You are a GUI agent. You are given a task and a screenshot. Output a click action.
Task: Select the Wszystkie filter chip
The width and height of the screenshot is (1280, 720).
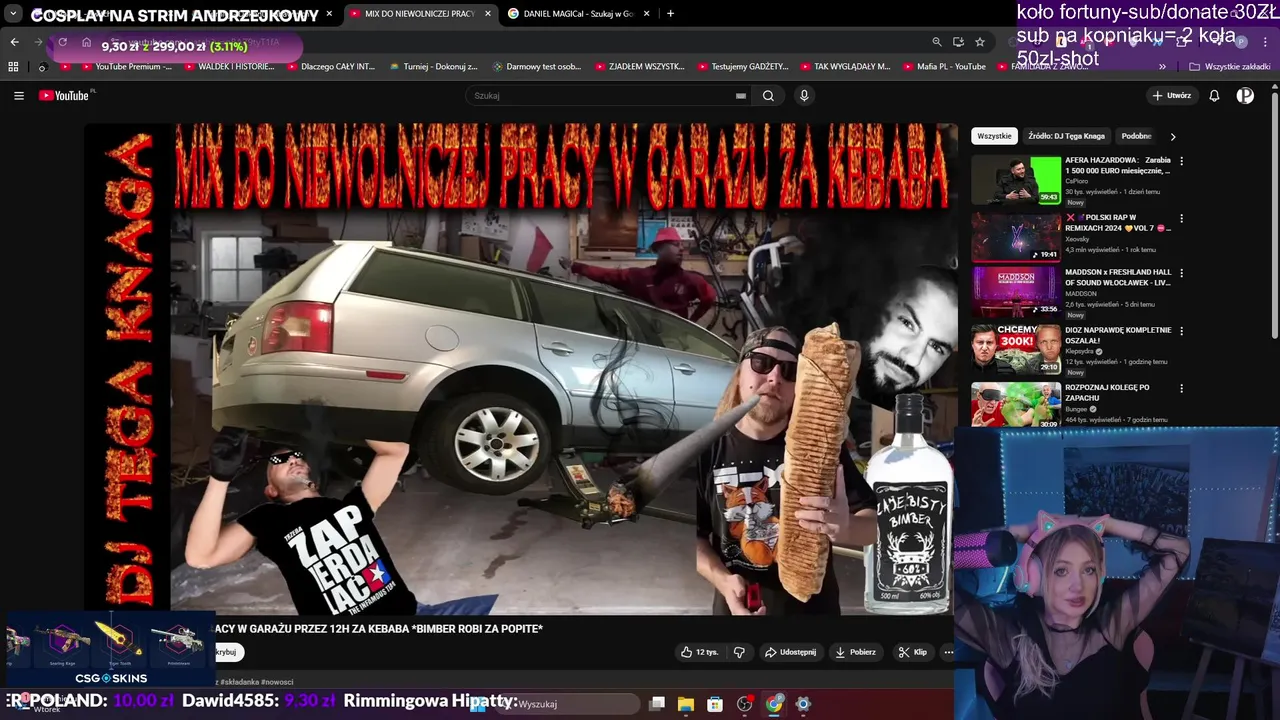click(x=994, y=136)
